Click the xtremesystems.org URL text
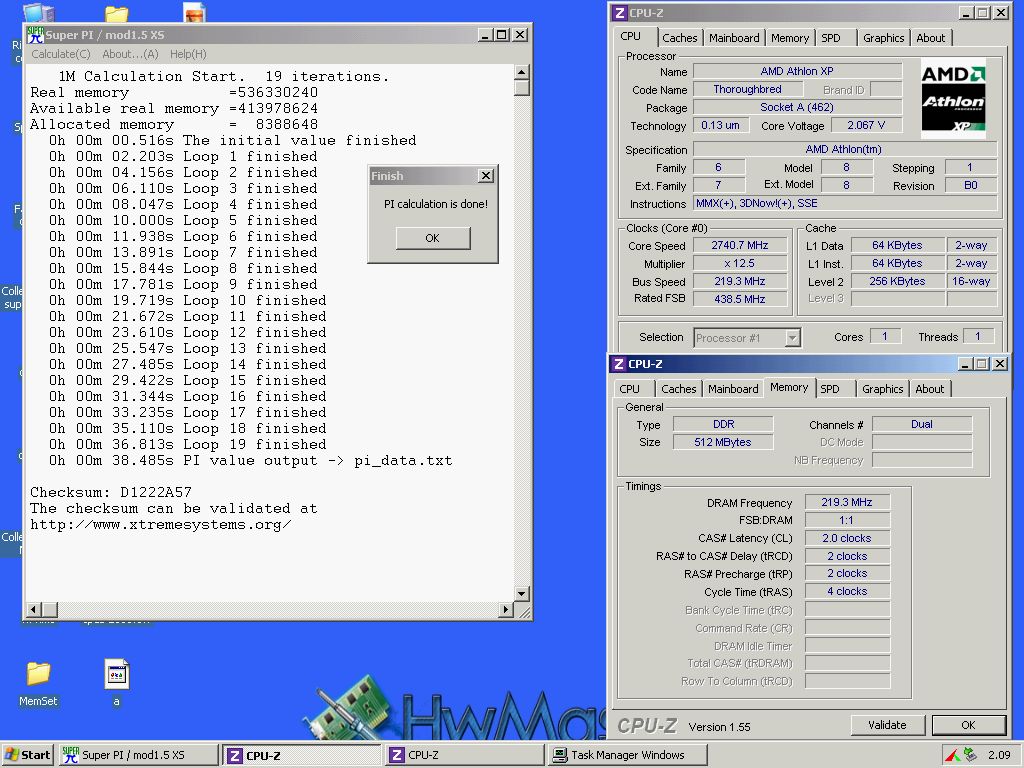Image resolution: width=1024 pixels, height=768 pixels. coord(161,524)
